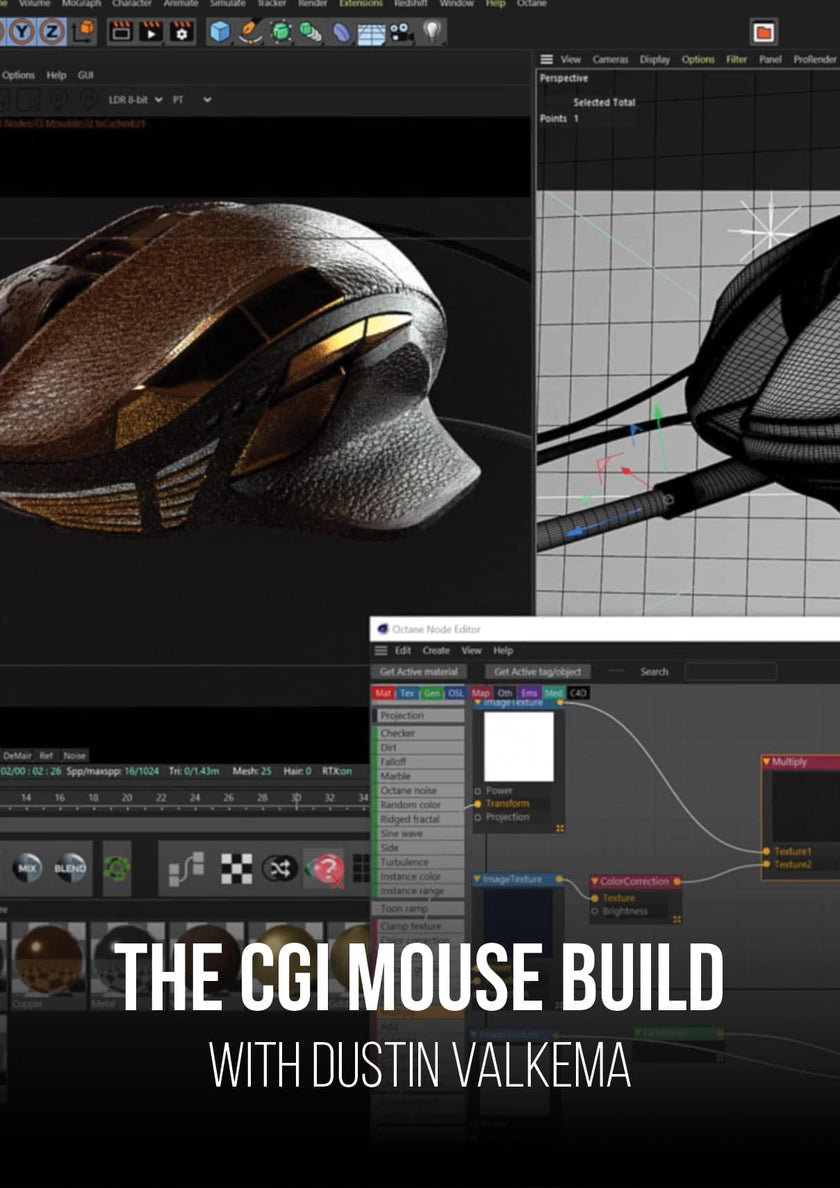This screenshot has width=840, height=1188.
Task: Add a Cube primitive object
Action: (220, 32)
